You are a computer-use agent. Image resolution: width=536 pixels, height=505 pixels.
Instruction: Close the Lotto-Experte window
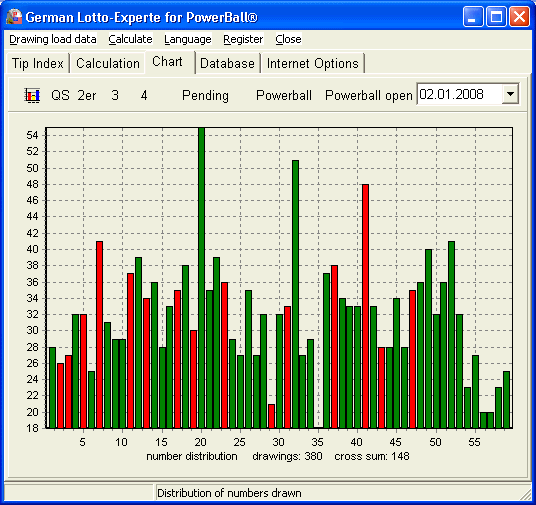[519, 17]
